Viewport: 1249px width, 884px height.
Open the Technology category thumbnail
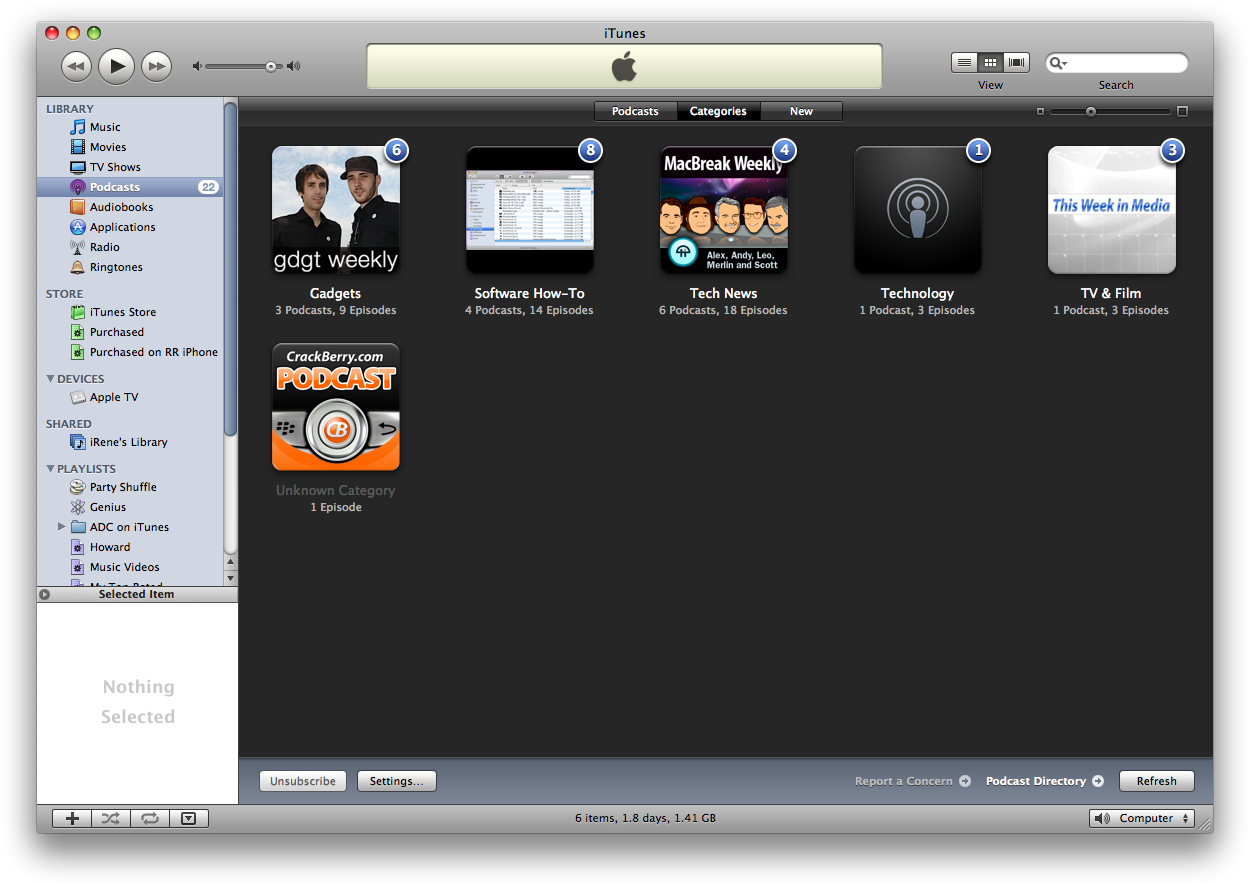pos(918,210)
